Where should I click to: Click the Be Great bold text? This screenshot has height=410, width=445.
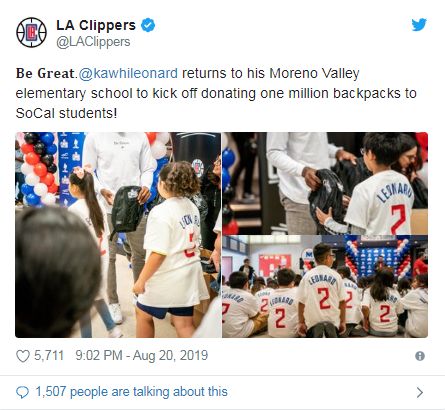[x=45, y=73]
